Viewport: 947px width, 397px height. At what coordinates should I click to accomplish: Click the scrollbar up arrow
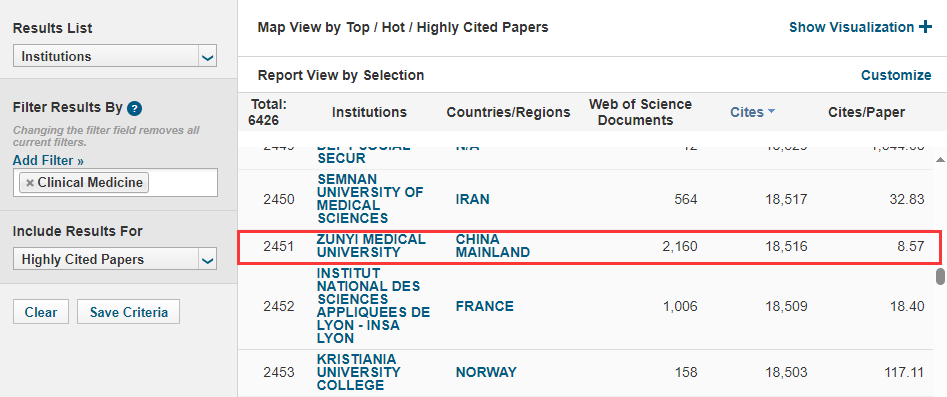click(x=940, y=160)
